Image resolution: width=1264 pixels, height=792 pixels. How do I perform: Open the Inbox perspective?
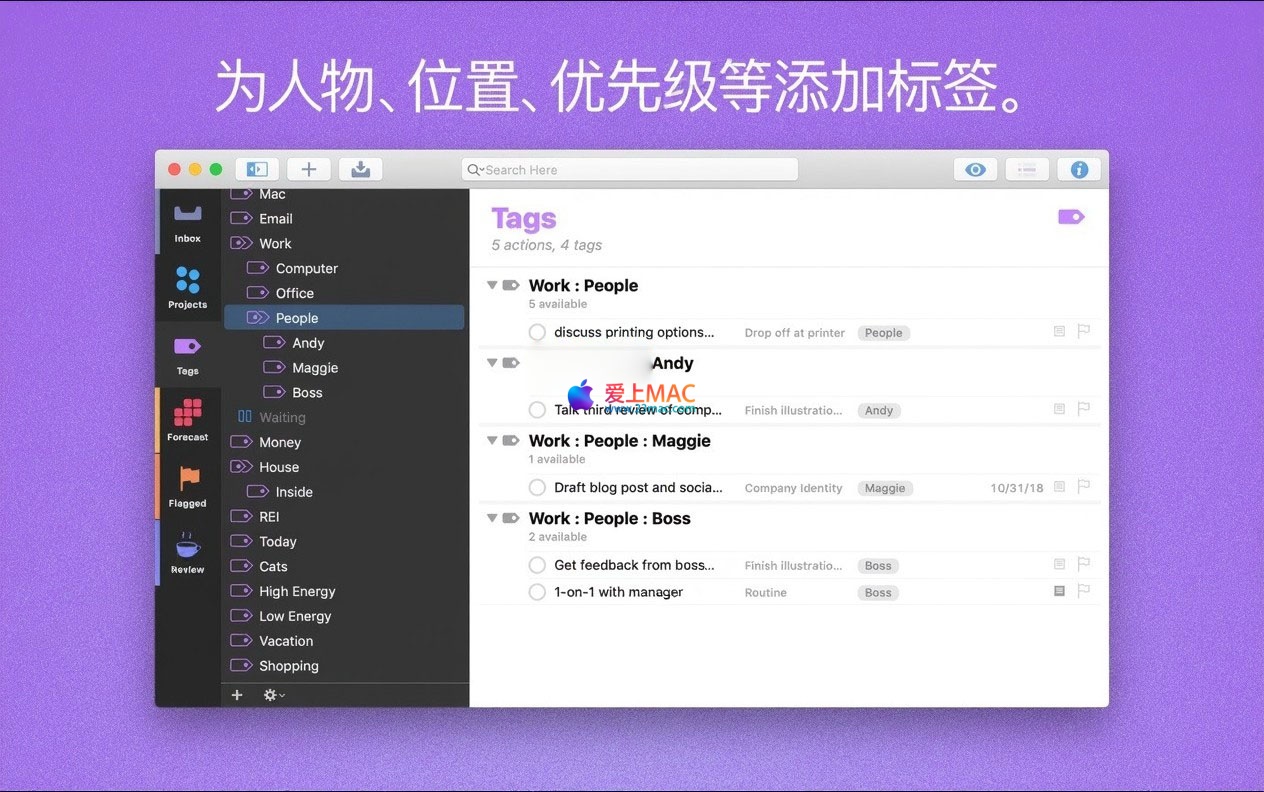187,222
